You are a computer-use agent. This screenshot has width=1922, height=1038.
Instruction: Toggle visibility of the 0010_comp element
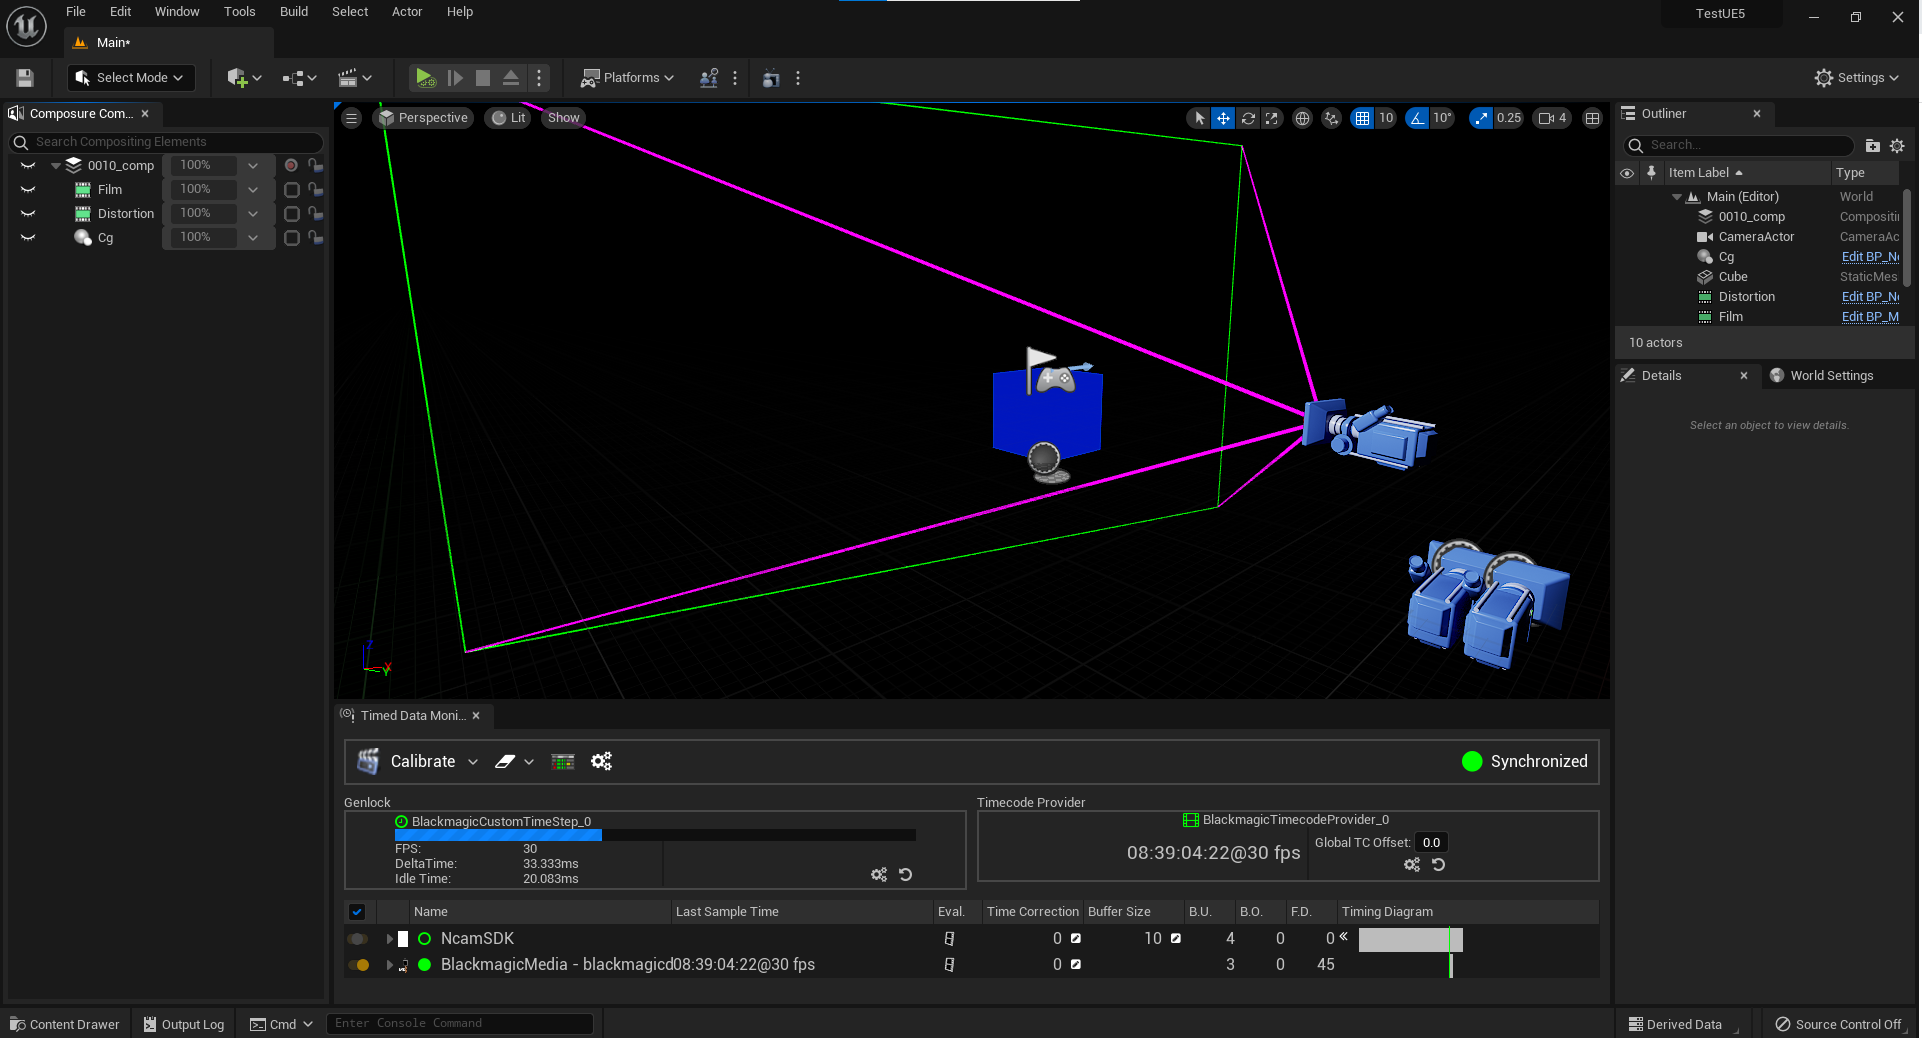click(27, 165)
